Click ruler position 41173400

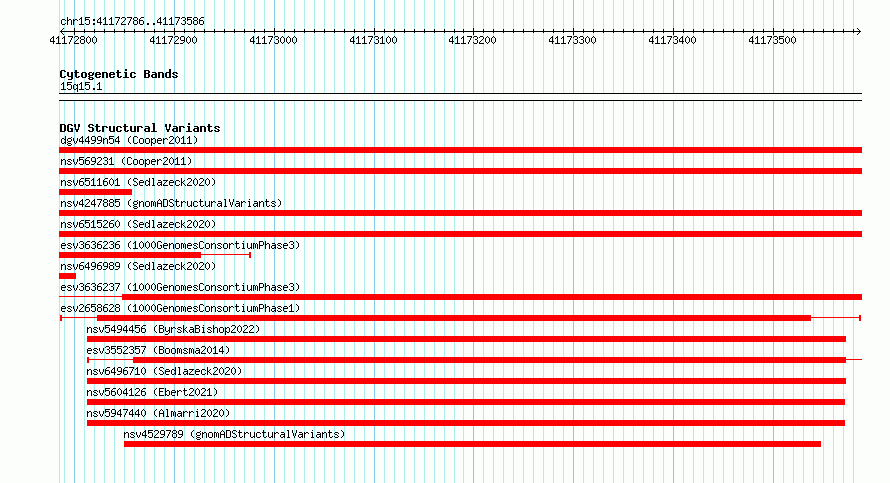click(x=672, y=40)
